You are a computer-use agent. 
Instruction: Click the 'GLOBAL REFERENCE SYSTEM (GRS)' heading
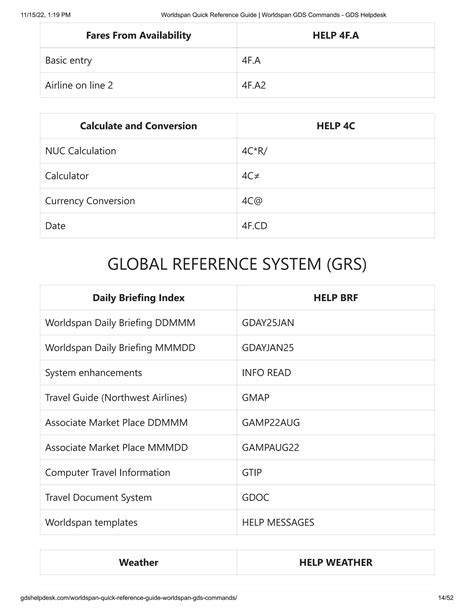click(237, 264)
